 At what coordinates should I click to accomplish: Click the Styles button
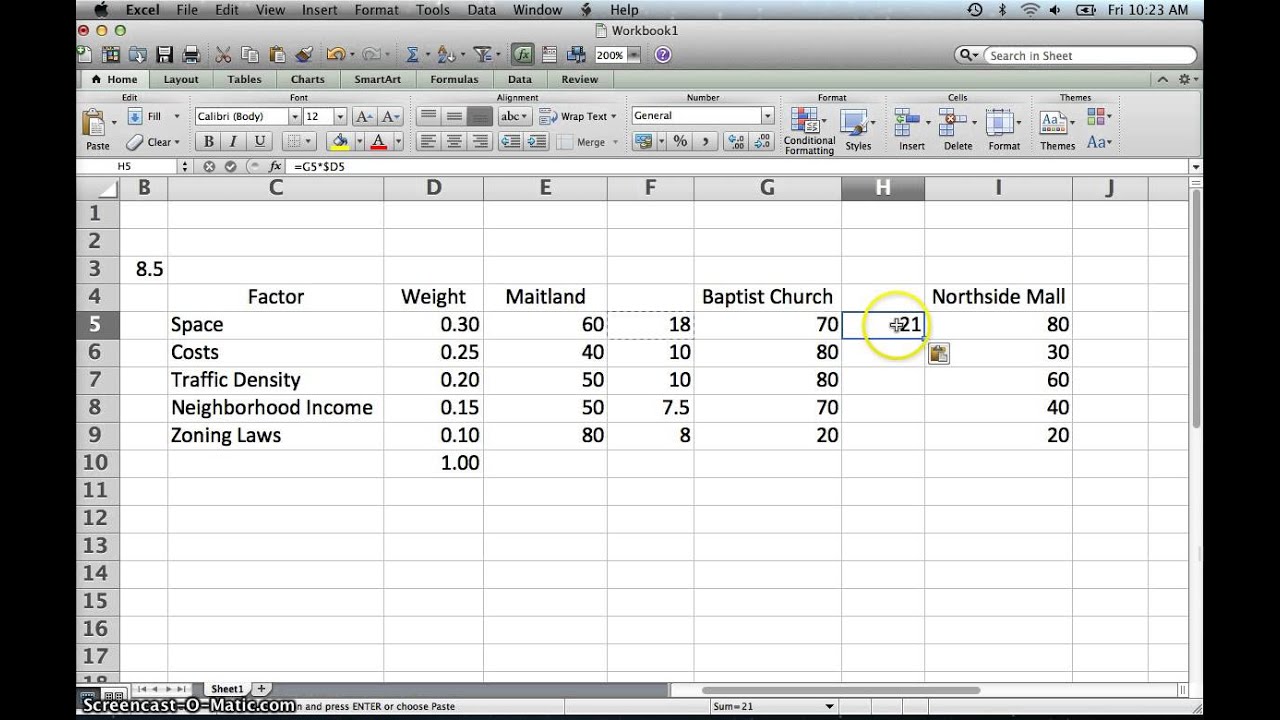tap(857, 130)
